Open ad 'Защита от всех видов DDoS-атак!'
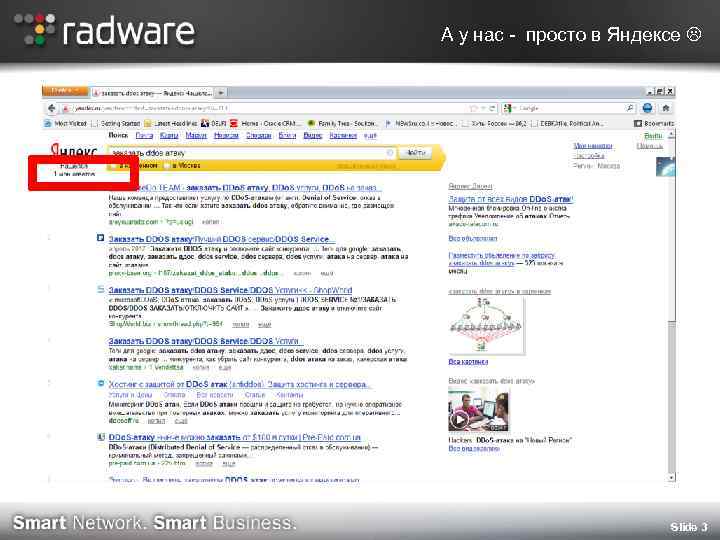Screen dimensions: 720x540 (x=511, y=199)
